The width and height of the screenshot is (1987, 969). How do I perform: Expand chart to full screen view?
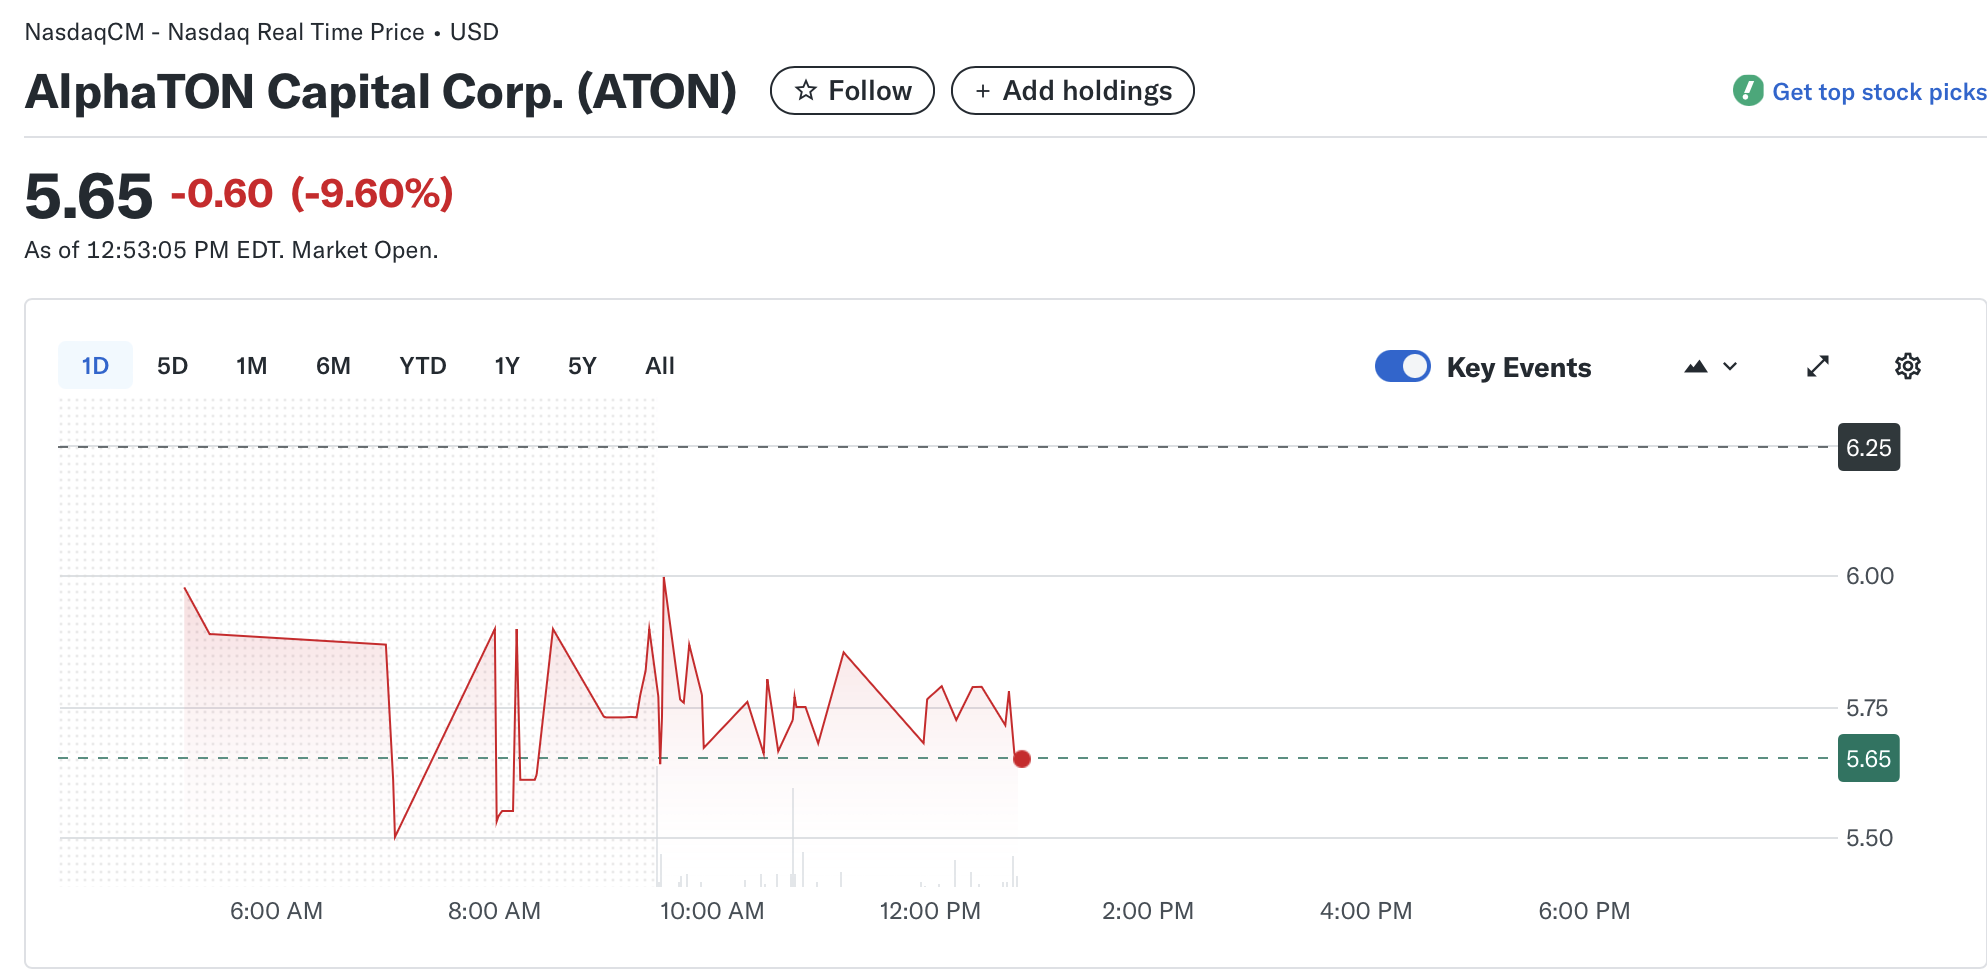tap(1818, 367)
